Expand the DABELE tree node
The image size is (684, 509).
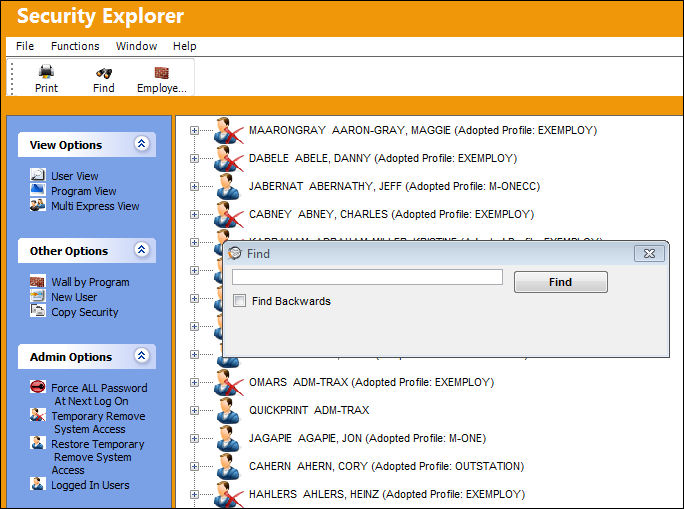coord(195,158)
